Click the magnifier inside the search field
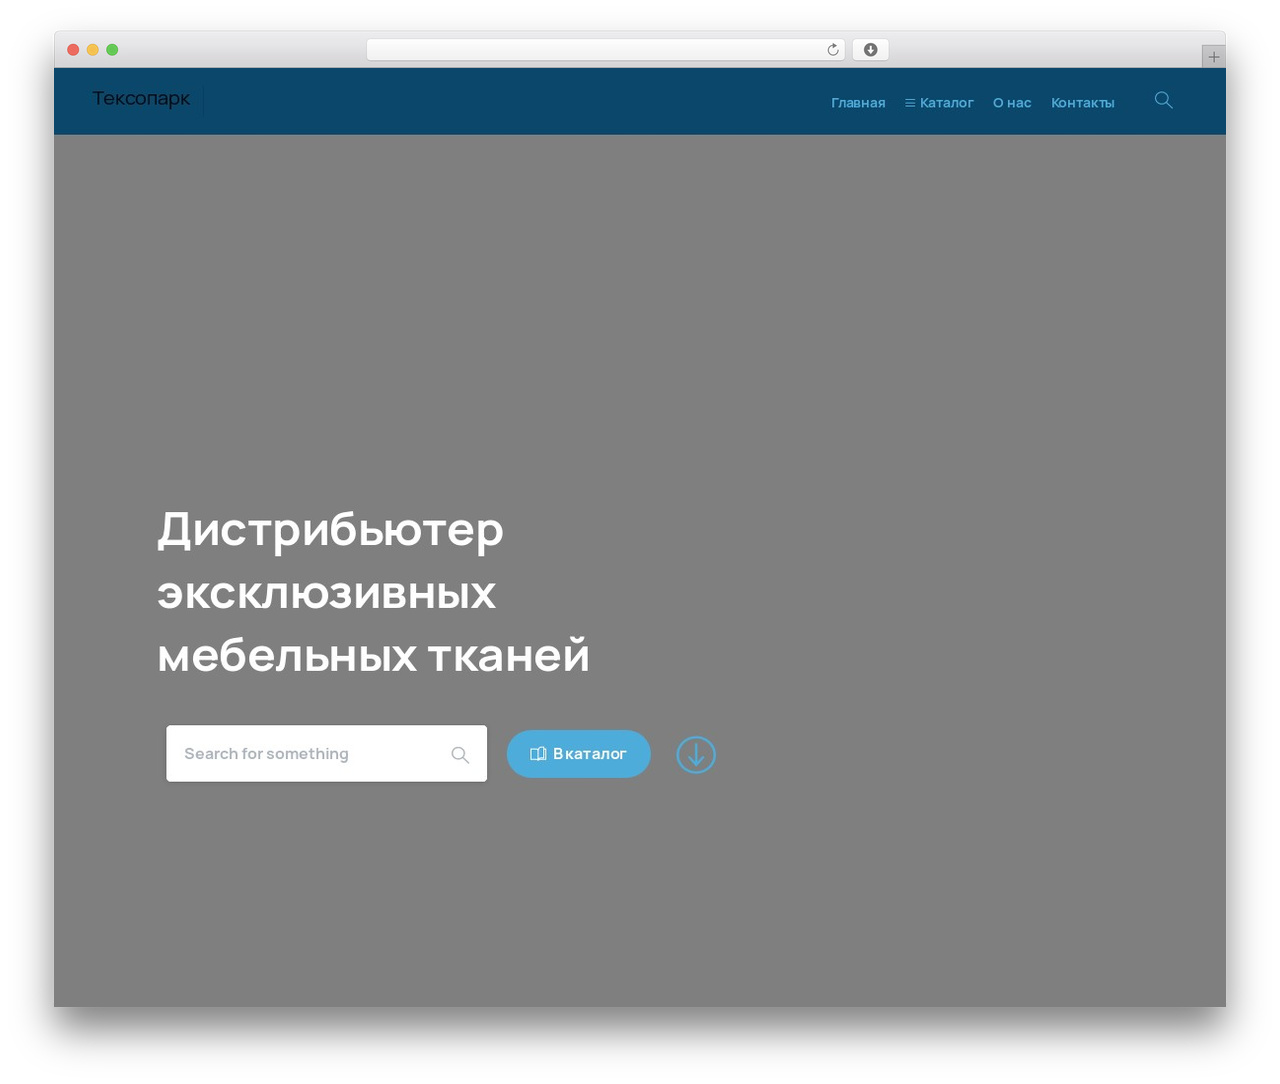This screenshot has width=1280, height=1084. (x=460, y=755)
